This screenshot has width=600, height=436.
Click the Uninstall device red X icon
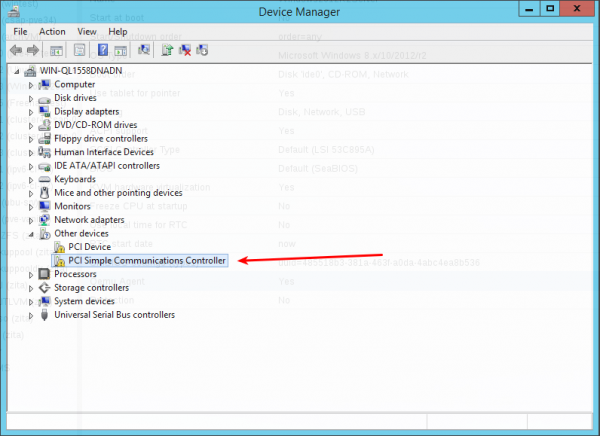pyautogui.click(x=185, y=49)
